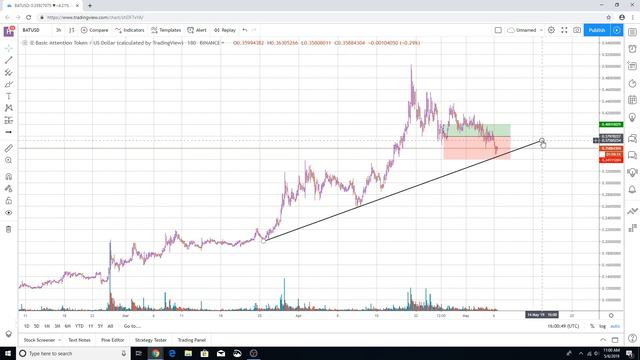This screenshot has height=360, width=640.
Task: Click the Compare button
Action: tap(95, 30)
